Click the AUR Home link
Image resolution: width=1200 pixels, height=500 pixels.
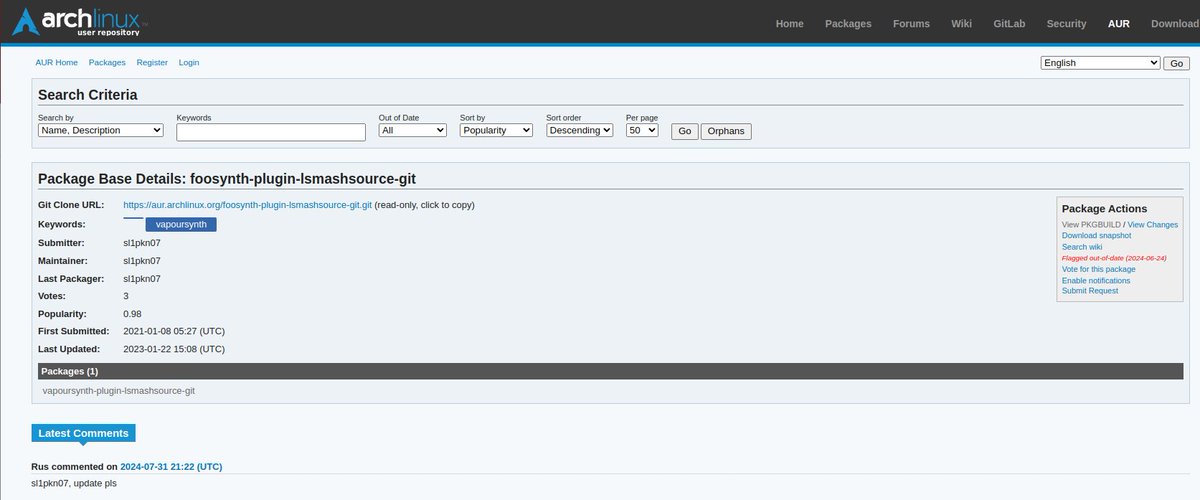(58, 62)
